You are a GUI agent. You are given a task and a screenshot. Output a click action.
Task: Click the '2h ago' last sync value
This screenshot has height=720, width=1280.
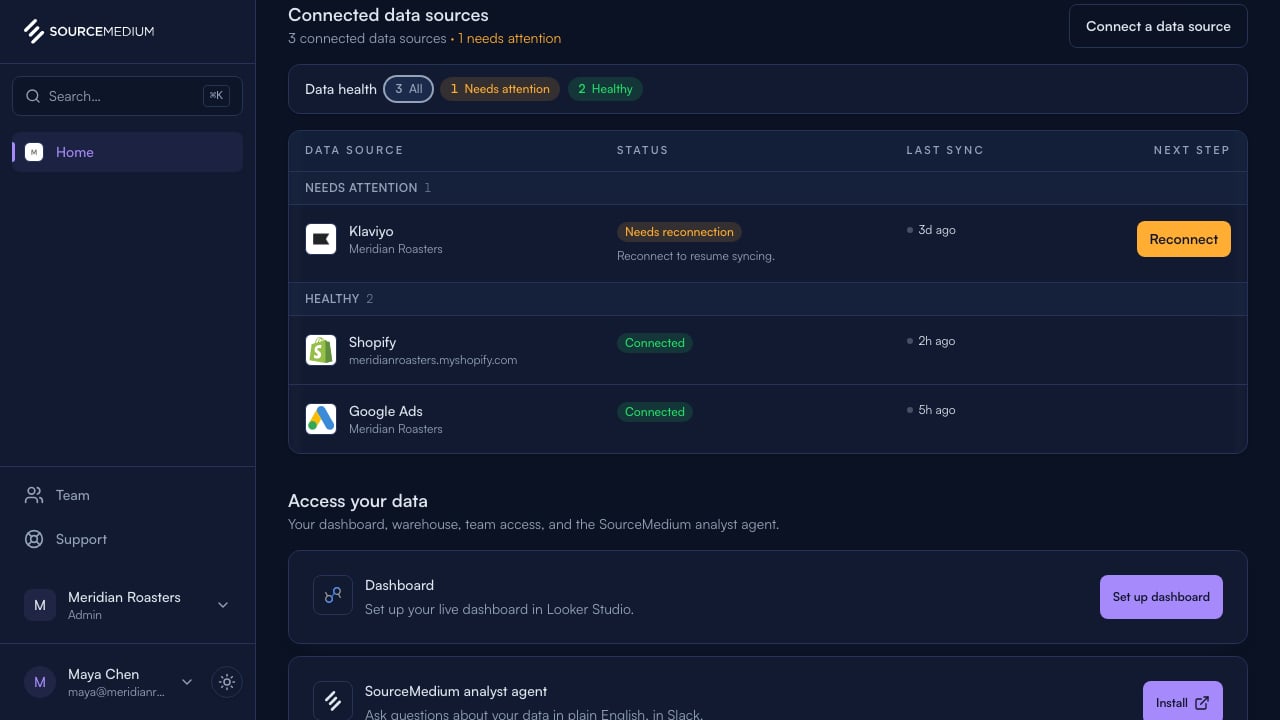pos(936,341)
